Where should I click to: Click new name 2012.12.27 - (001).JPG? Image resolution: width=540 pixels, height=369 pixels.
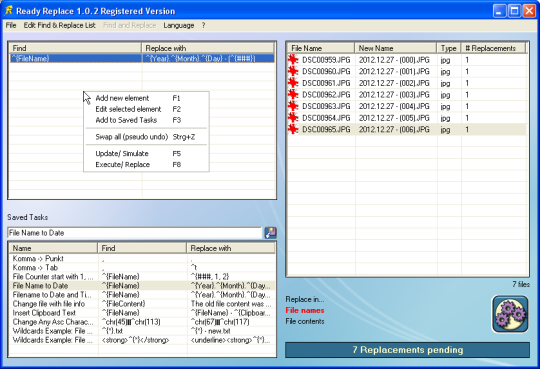394,72
